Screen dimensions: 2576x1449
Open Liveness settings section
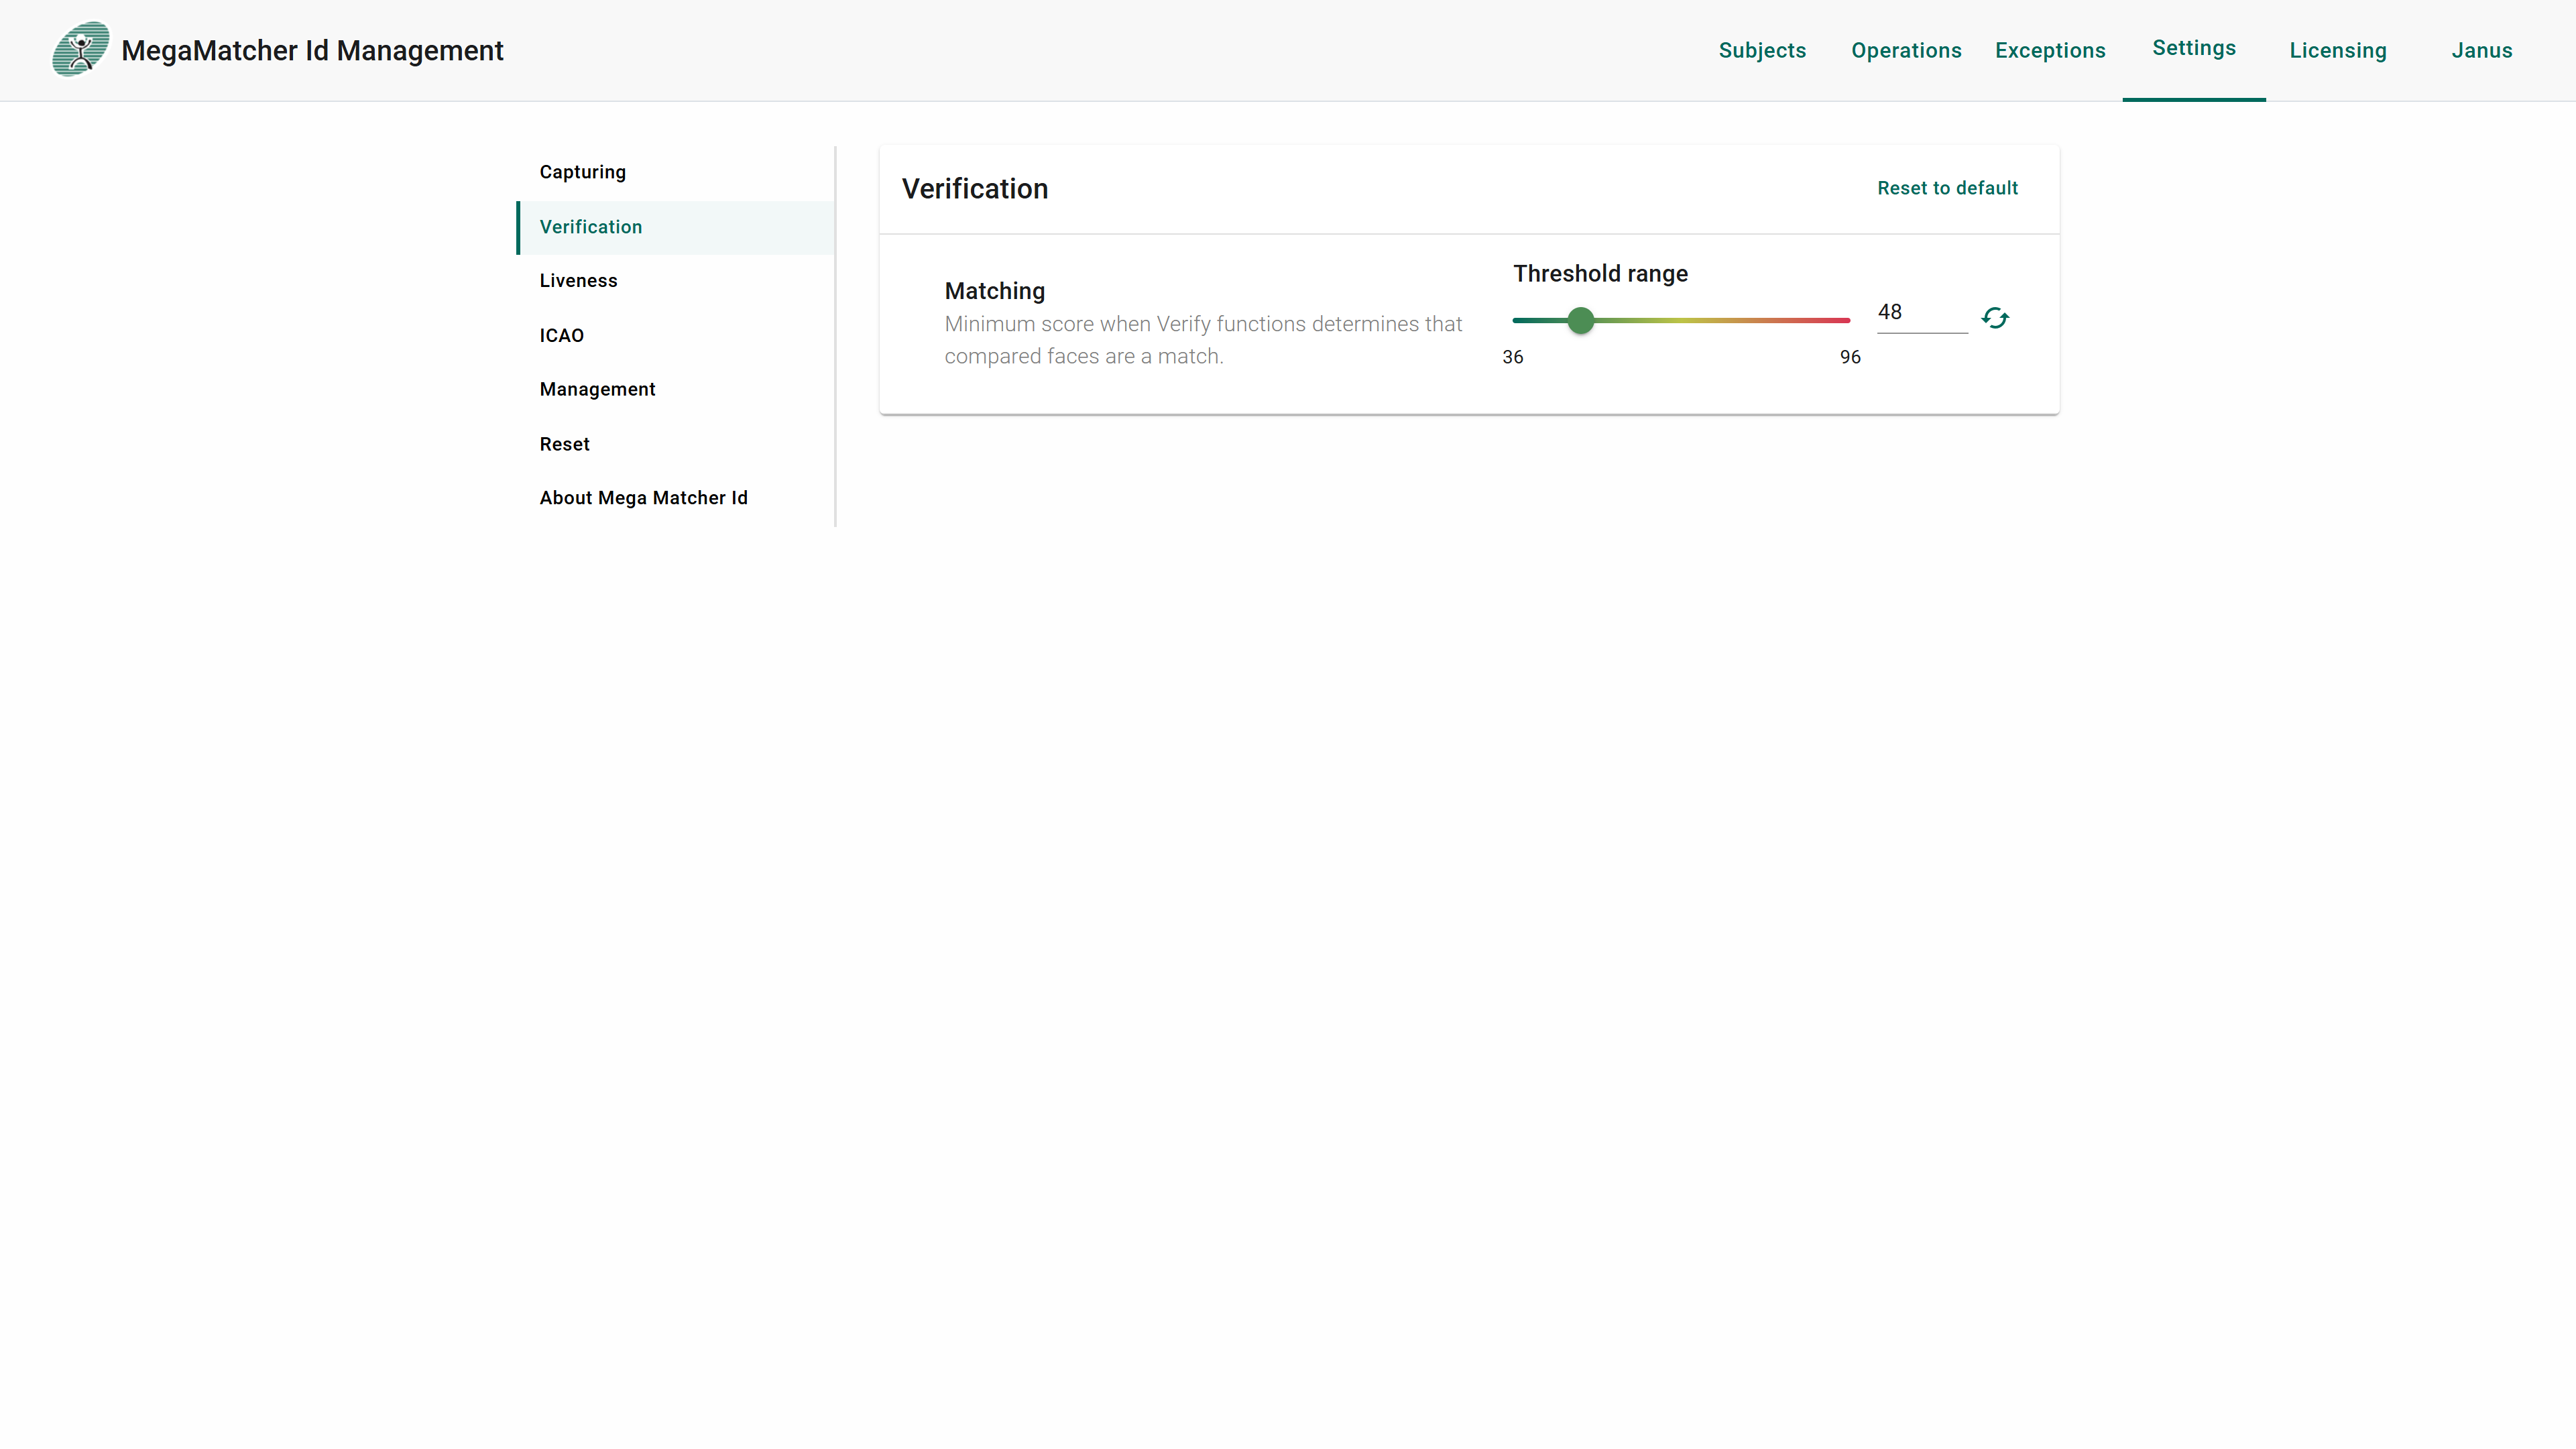(x=676, y=281)
